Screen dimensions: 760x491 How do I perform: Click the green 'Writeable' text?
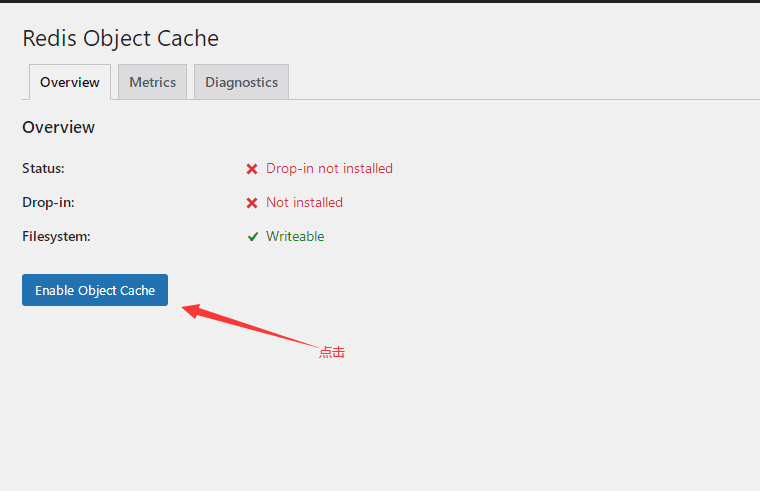click(295, 236)
